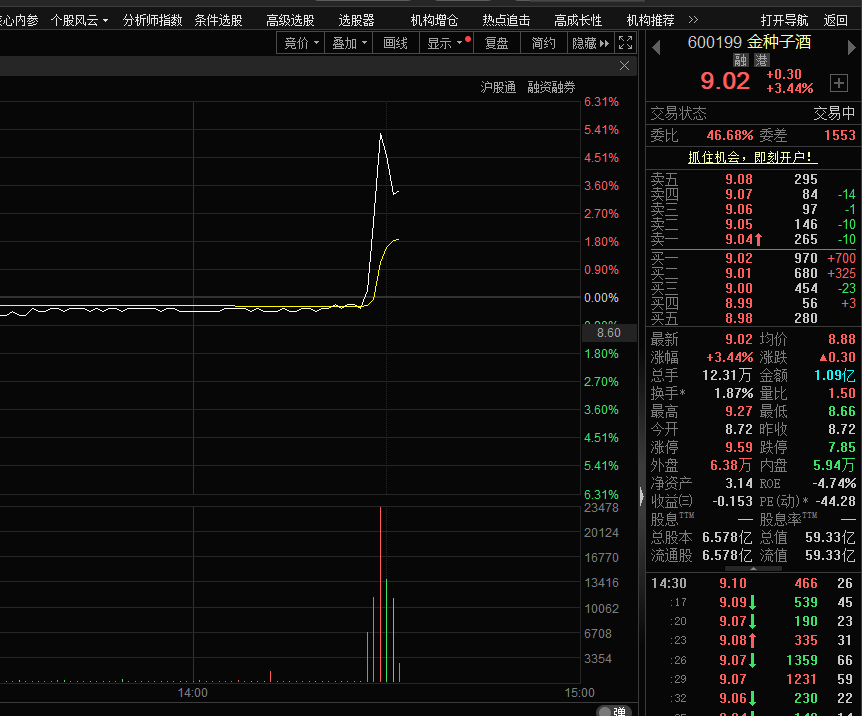Open the 机构增仓 menu item
Viewport: 862px width, 716px height.
pyautogui.click(x=434, y=20)
